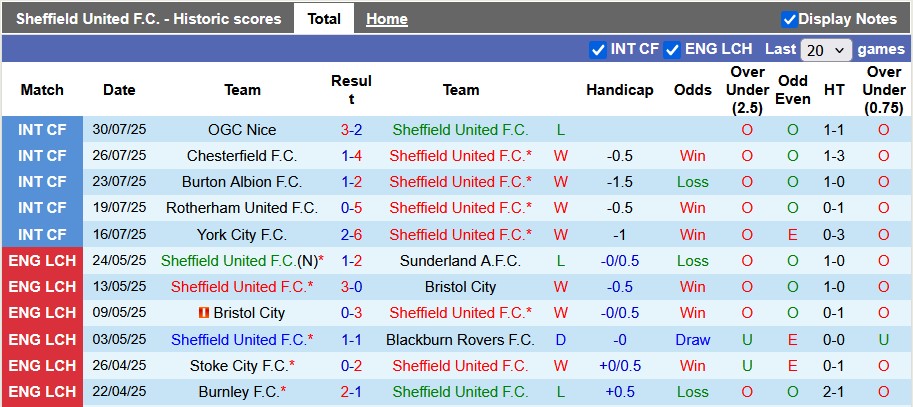Screen dimensions: 913x407
Task: Click the red card icon beside Bristol City
Action: pyautogui.click(x=205, y=313)
